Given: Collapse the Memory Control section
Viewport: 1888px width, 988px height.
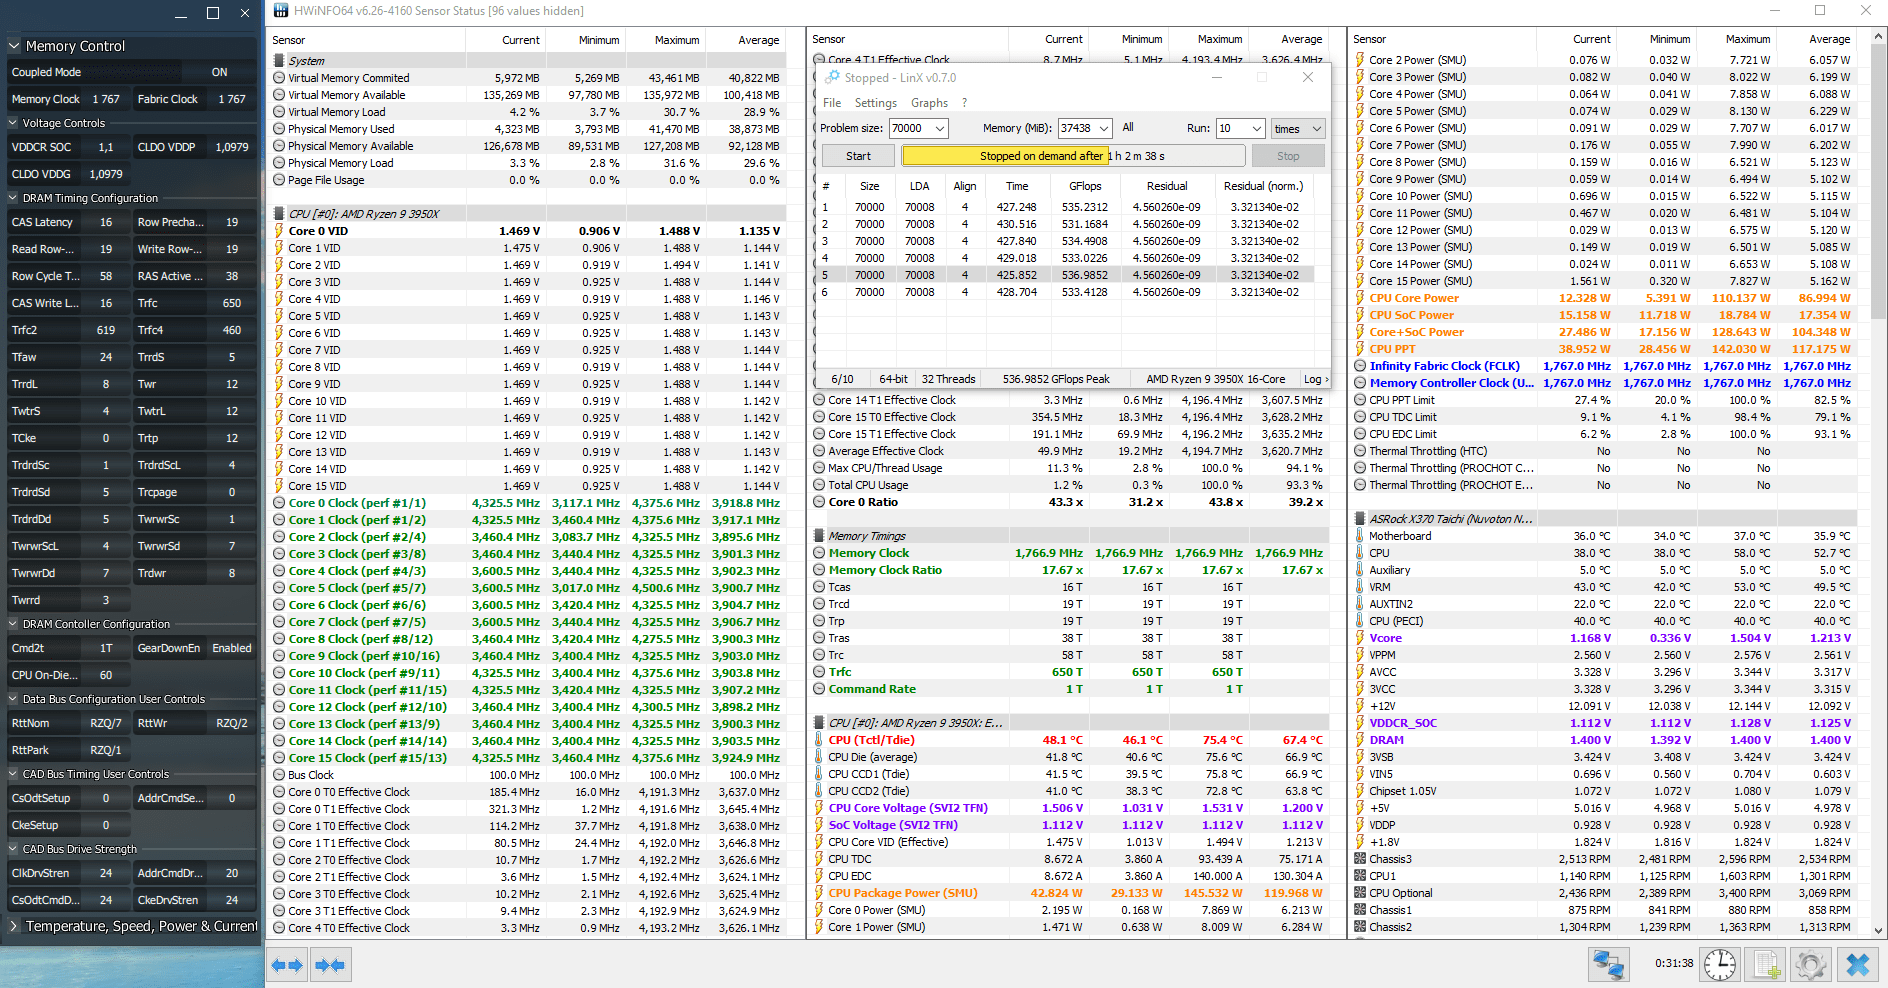Looking at the screenshot, I should pyautogui.click(x=14, y=46).
